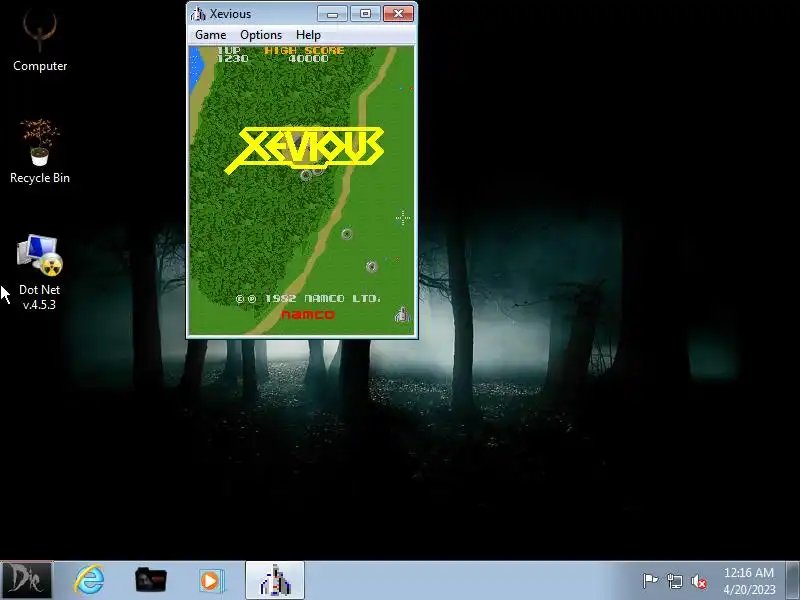Click the Show desktop strip

point(792,580)
